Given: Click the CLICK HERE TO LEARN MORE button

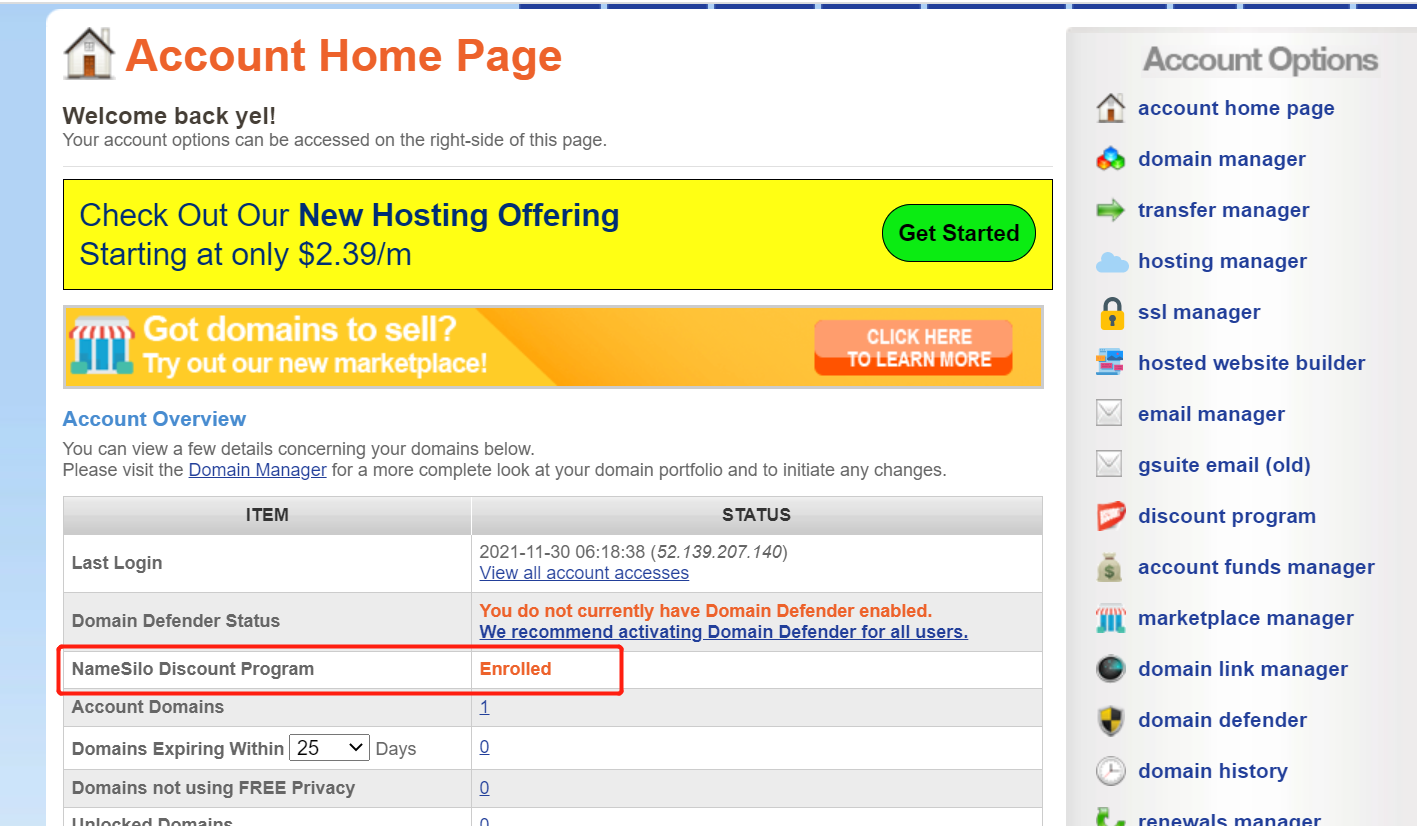Looking at the screenshot, I should point(913,347).
